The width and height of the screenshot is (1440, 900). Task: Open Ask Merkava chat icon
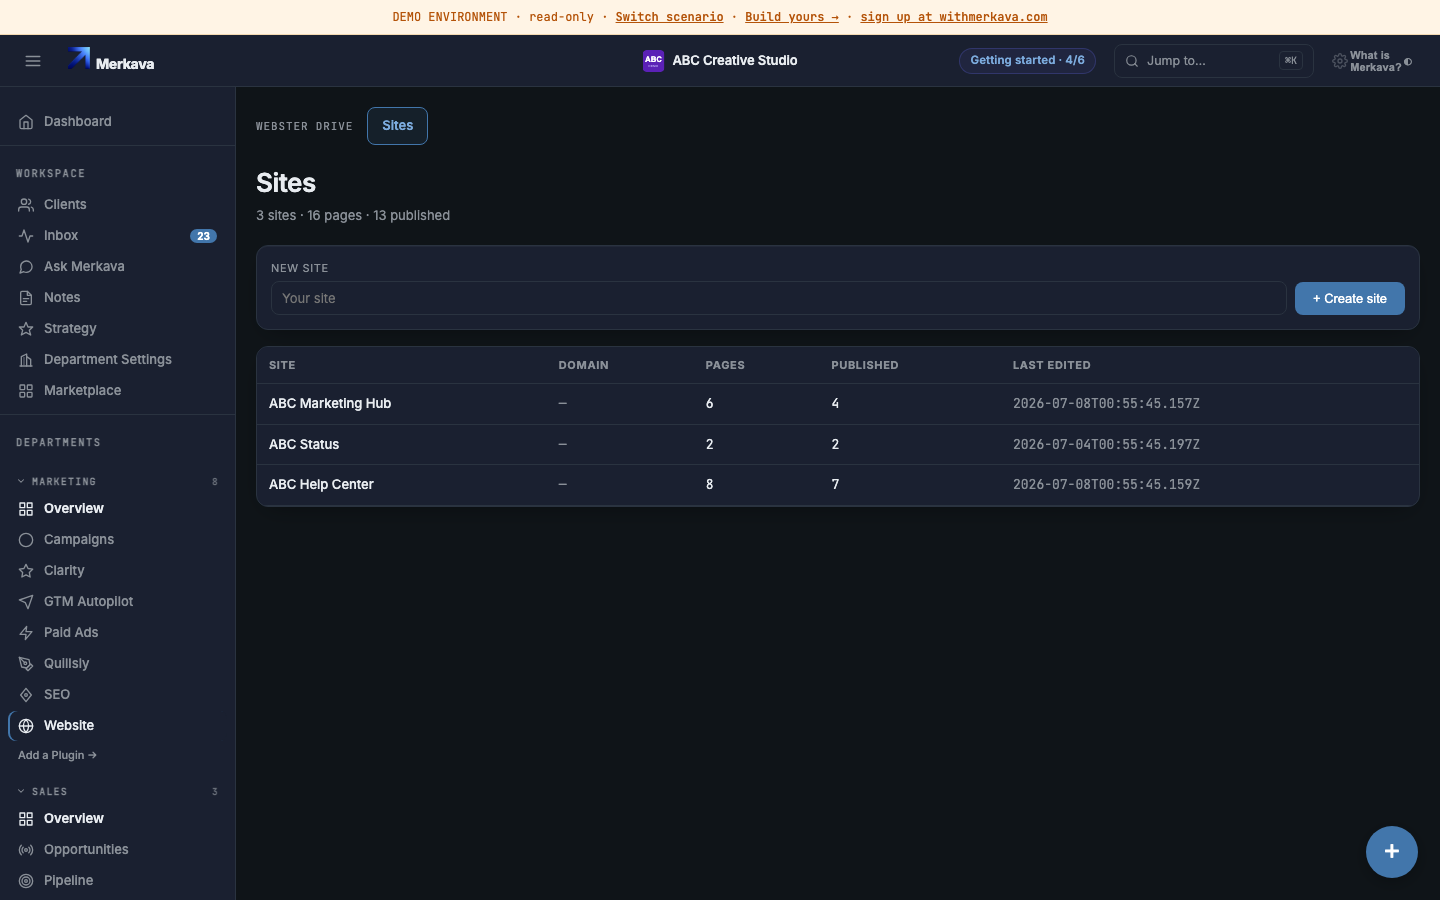(x=26, y=267)
